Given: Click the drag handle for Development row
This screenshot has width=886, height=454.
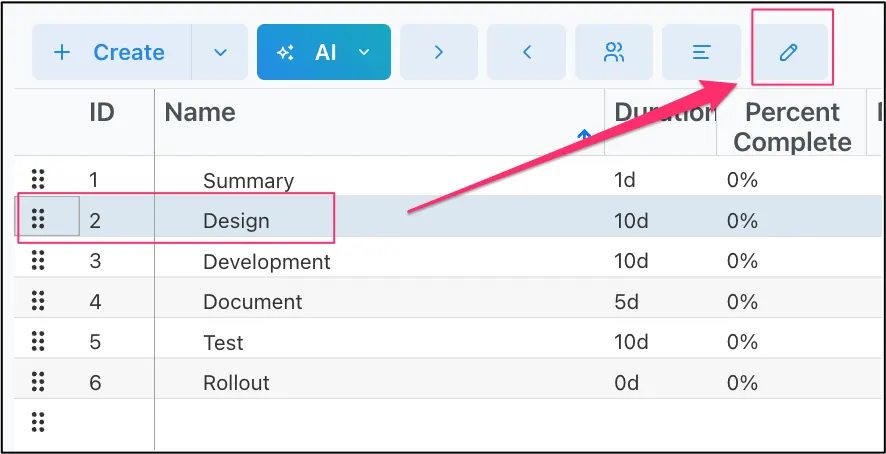Looking at the screenshot, I should coord(38,260).
